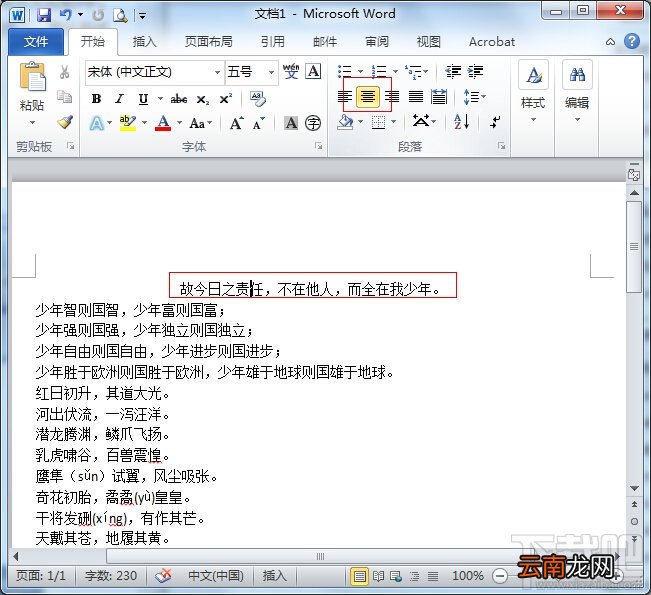Viewport: 651px width, 595px height.
Task: Switch to the 插入 Insert tab
Action: tap(144, 42)
